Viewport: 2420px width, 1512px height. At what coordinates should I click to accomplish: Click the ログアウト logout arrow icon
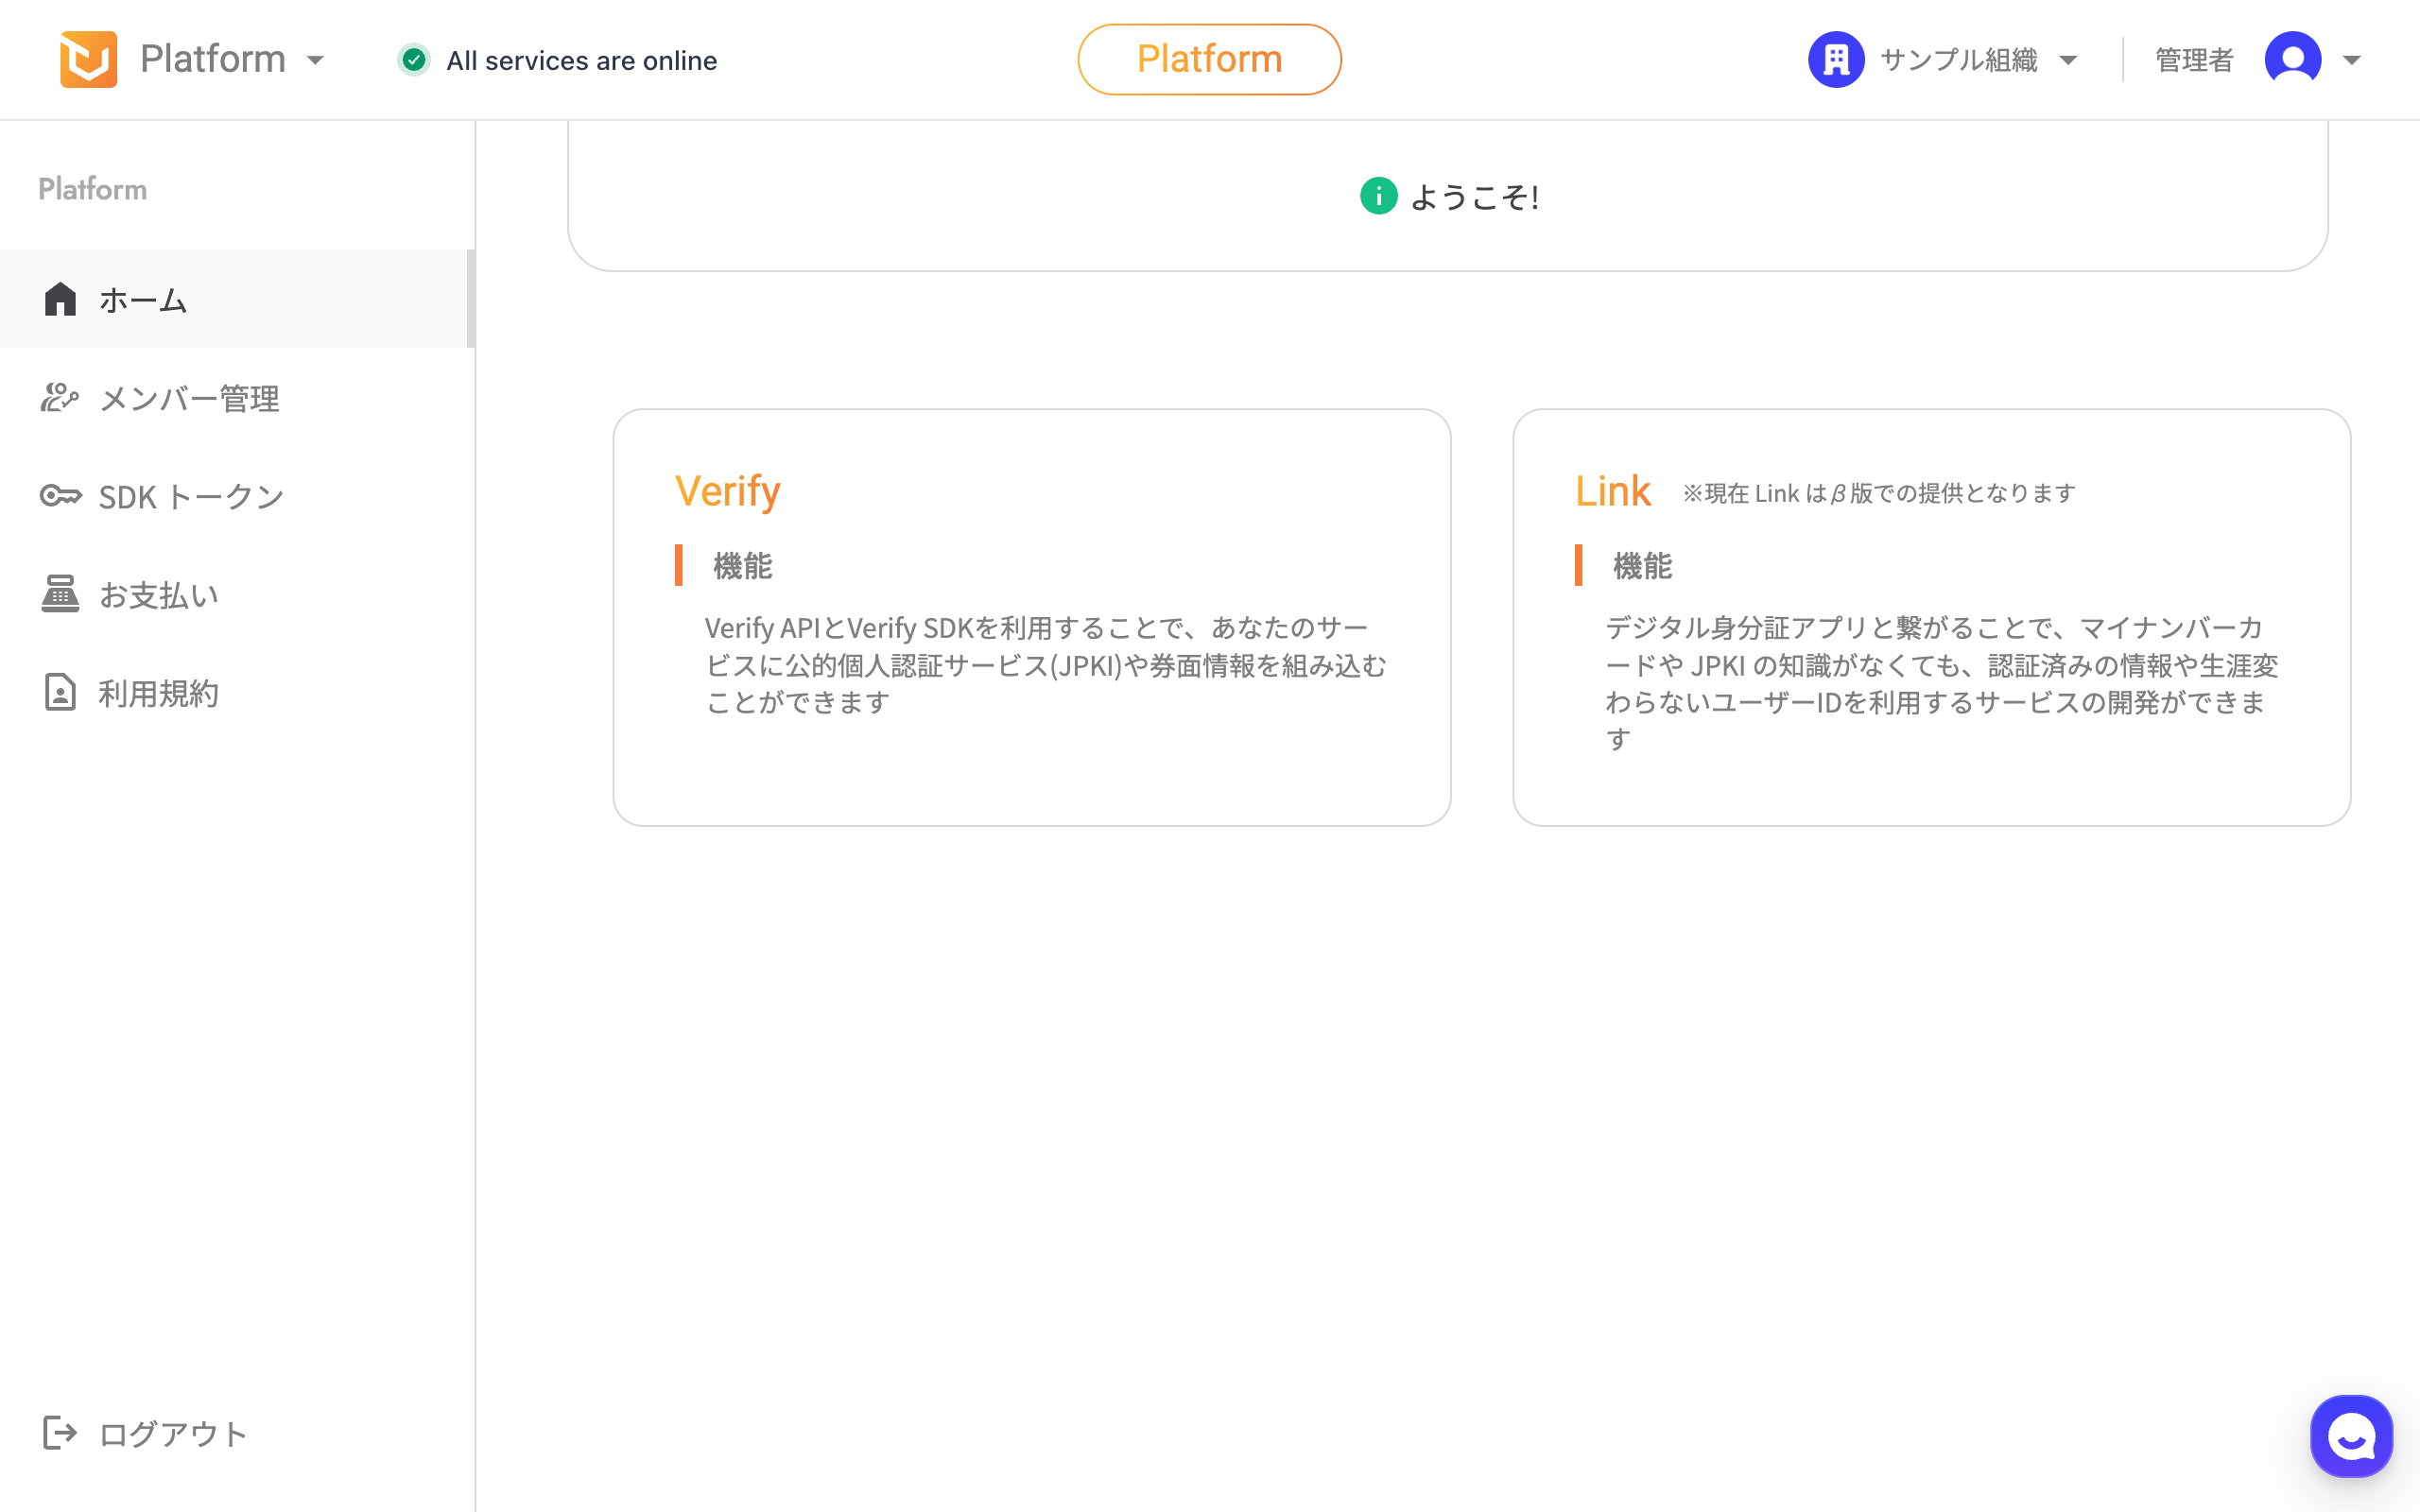click(x=60, y=1433)
